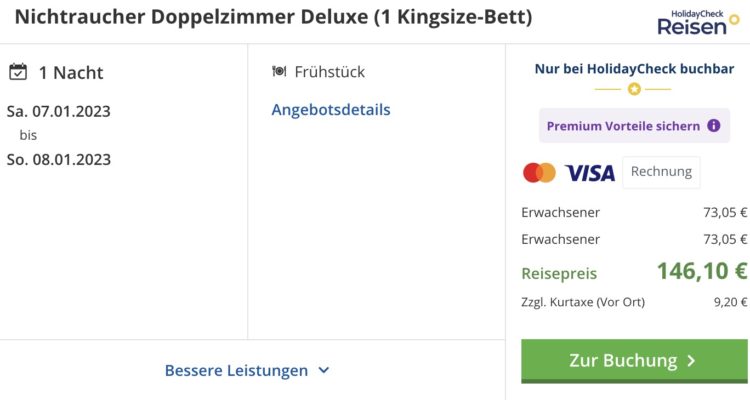Viewport: 750px width, 400px height.
Task: Click the calendar icon beside 1 Nacht
Action: coord(18,72)
